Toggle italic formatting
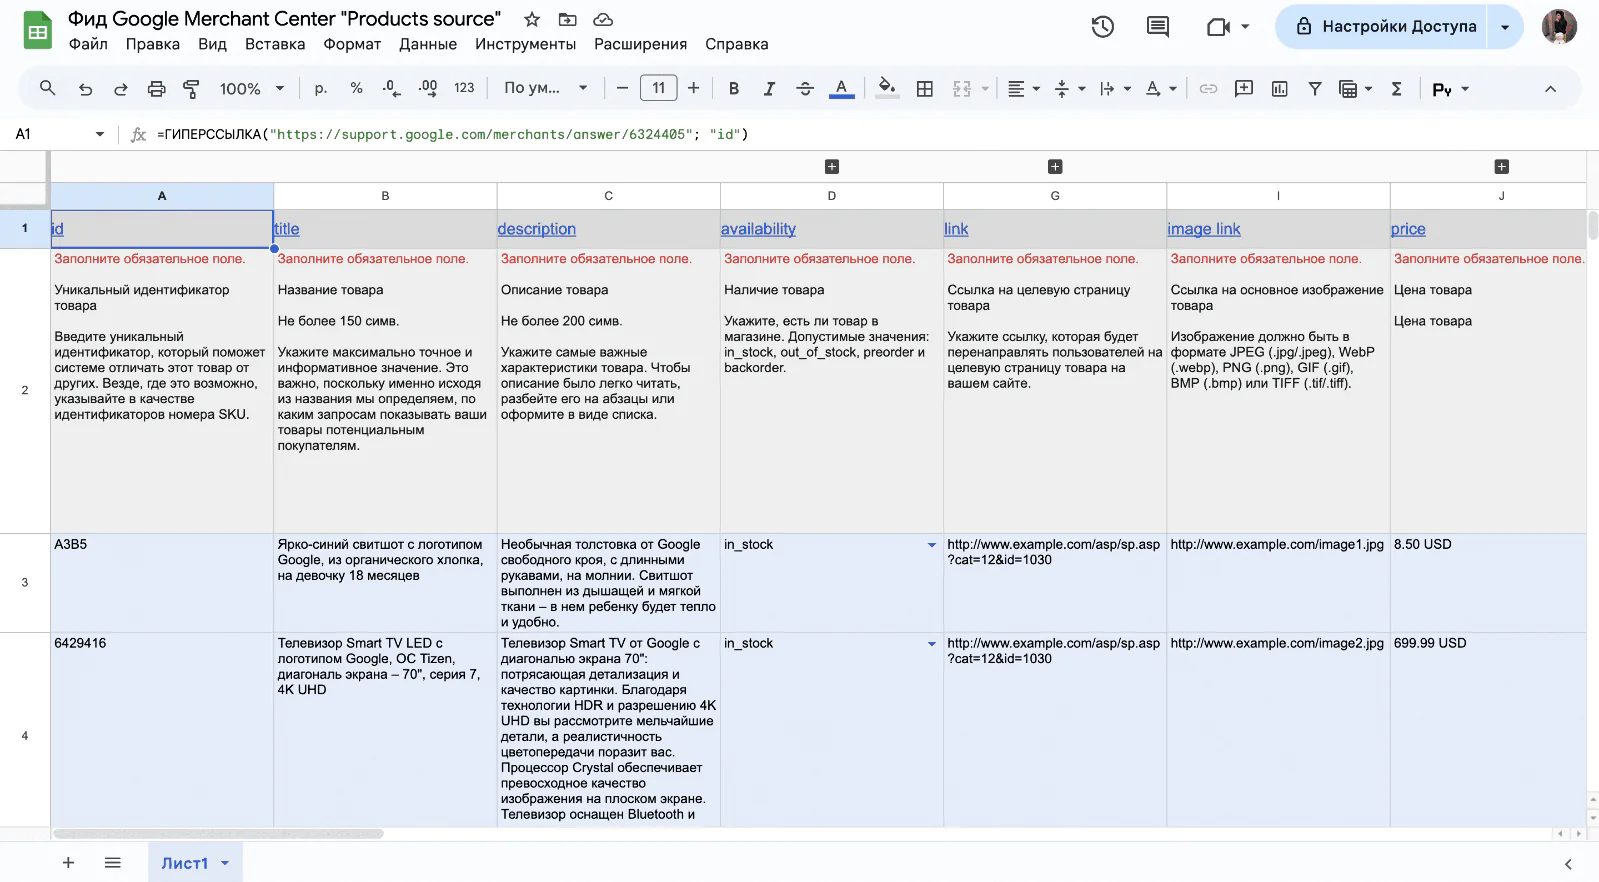This screenshot has height=882, width=1599. (x=769, y=89)
